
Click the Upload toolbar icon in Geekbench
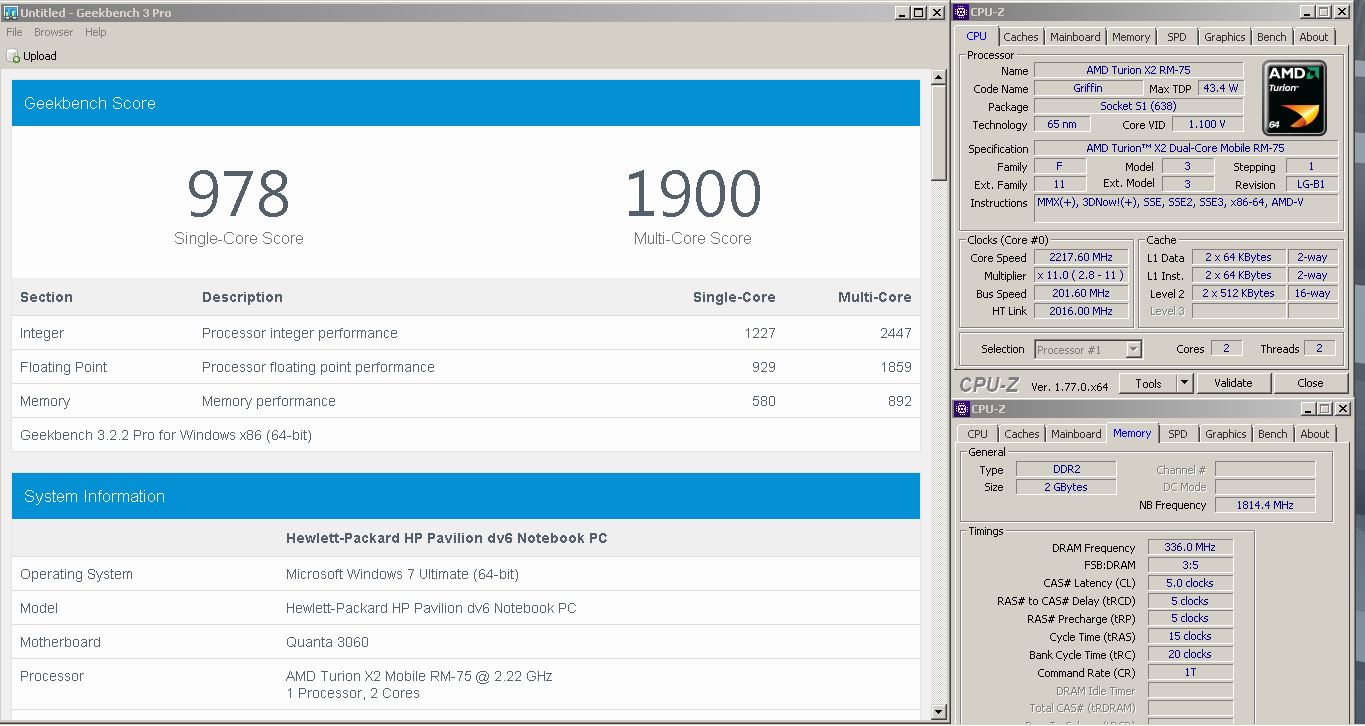[x=13, y=56]
